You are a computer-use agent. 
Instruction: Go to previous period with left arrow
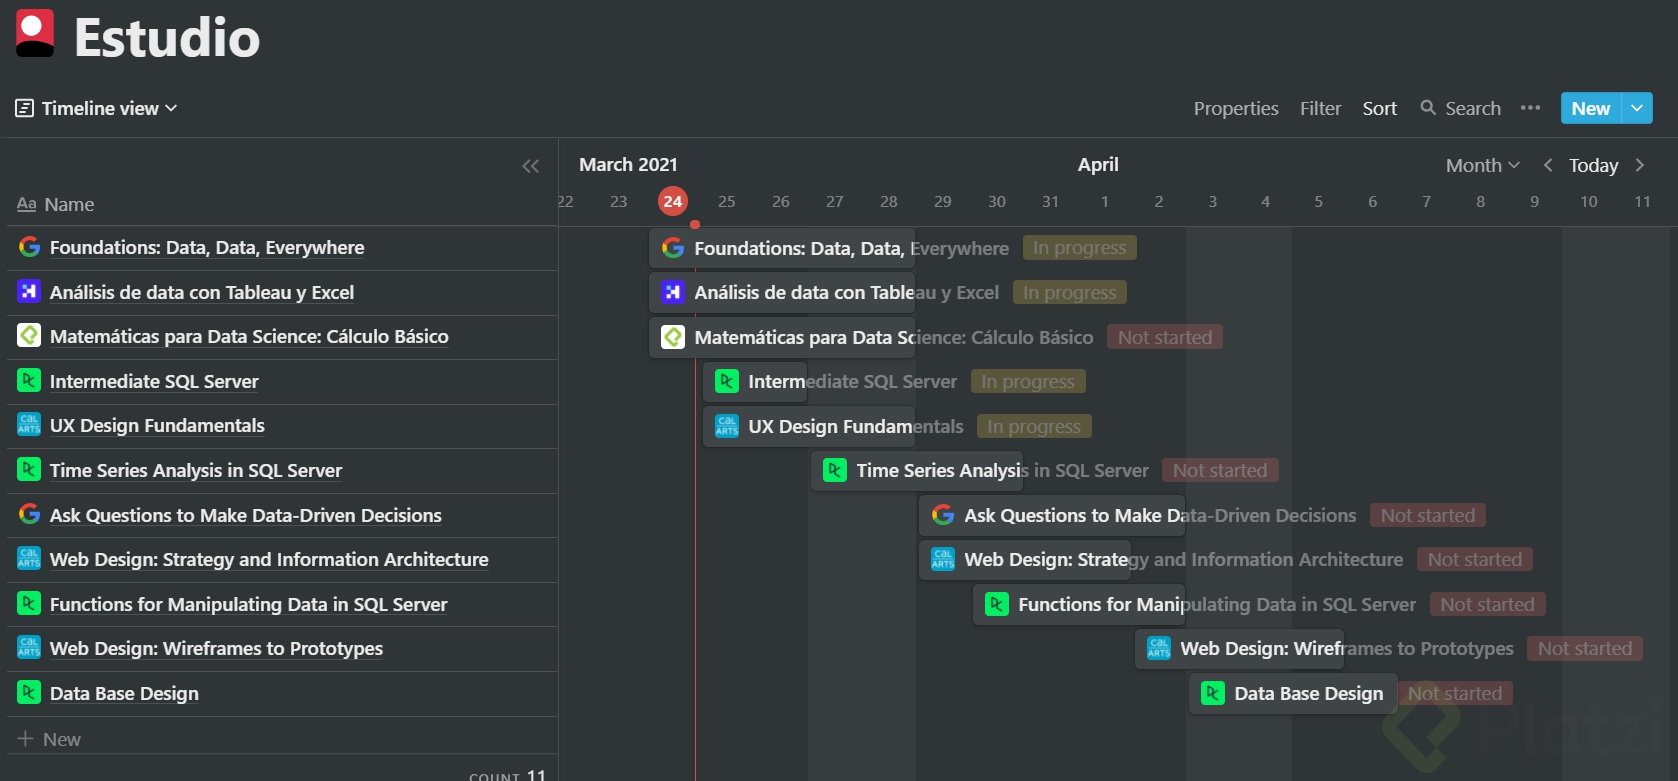coord(1548,165)
